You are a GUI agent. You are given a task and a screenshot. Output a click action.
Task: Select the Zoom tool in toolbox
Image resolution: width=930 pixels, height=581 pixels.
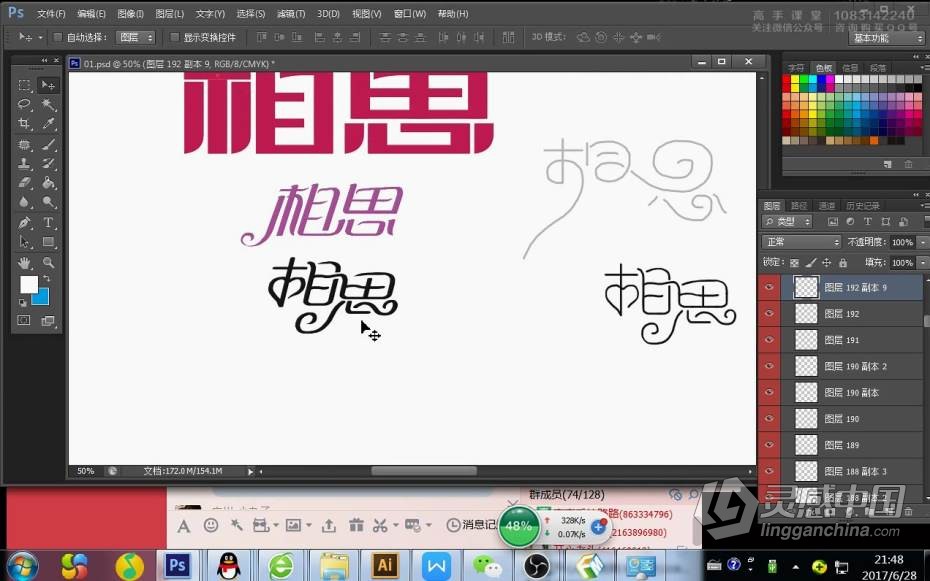point(48,262)
